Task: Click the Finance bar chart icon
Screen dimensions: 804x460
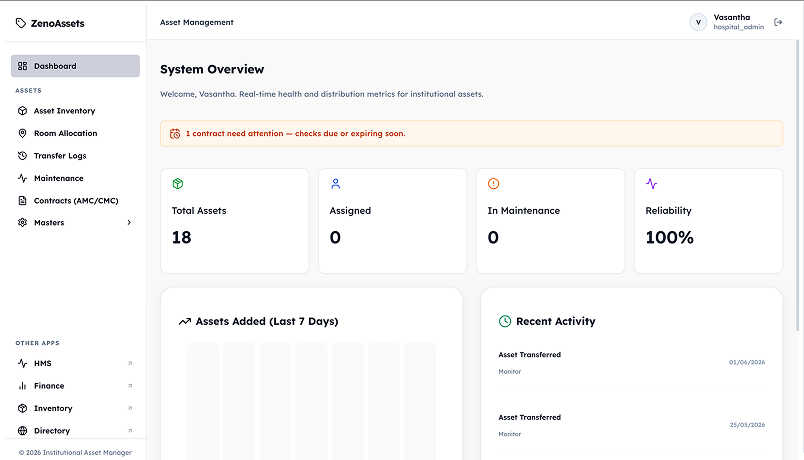Action: (x=22, y=386)
